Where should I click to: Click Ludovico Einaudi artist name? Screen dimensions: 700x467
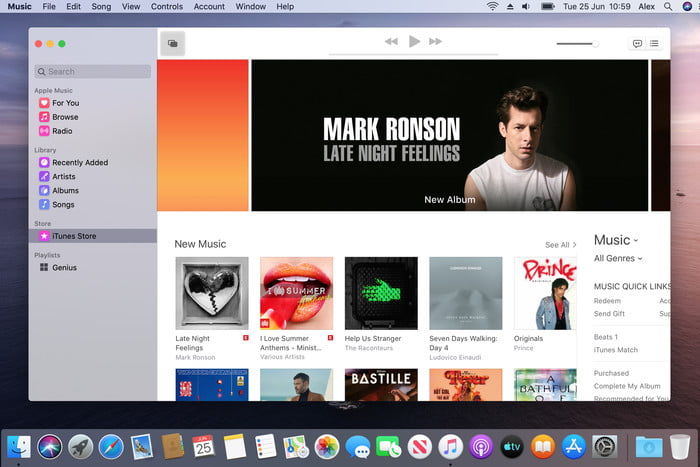[455, 357]
